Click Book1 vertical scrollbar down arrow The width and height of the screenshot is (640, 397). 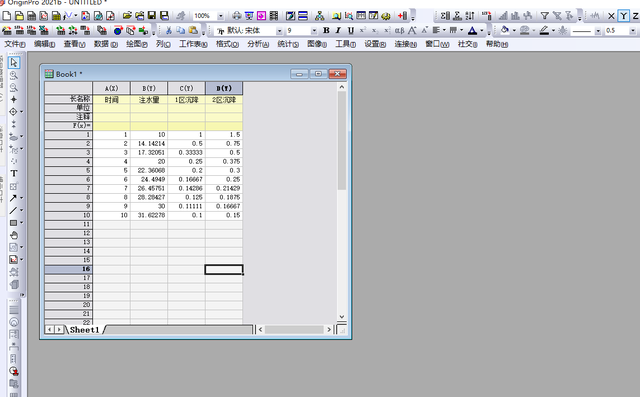tap(342, 317)
